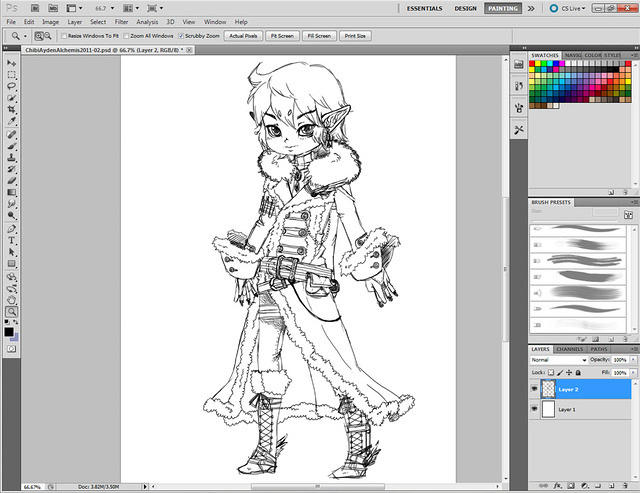Launch Bridge from the application bar
This screenshot has width=640, height=493.
[35, 8]
